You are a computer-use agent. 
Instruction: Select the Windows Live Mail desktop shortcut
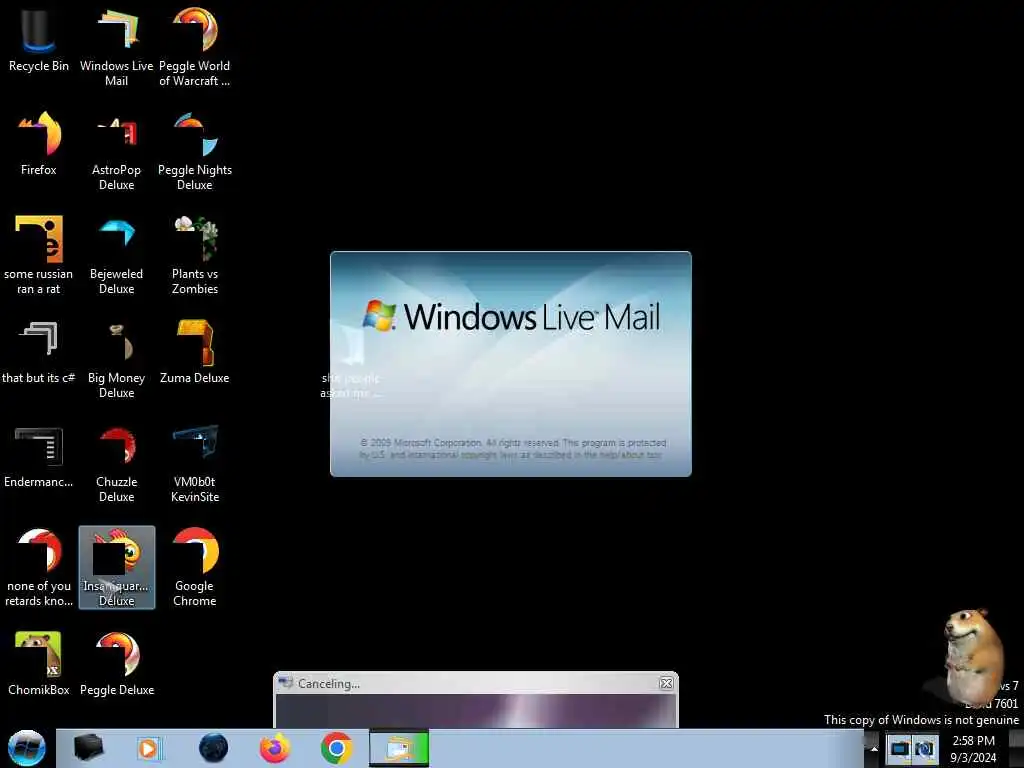[x=116, y=46]
